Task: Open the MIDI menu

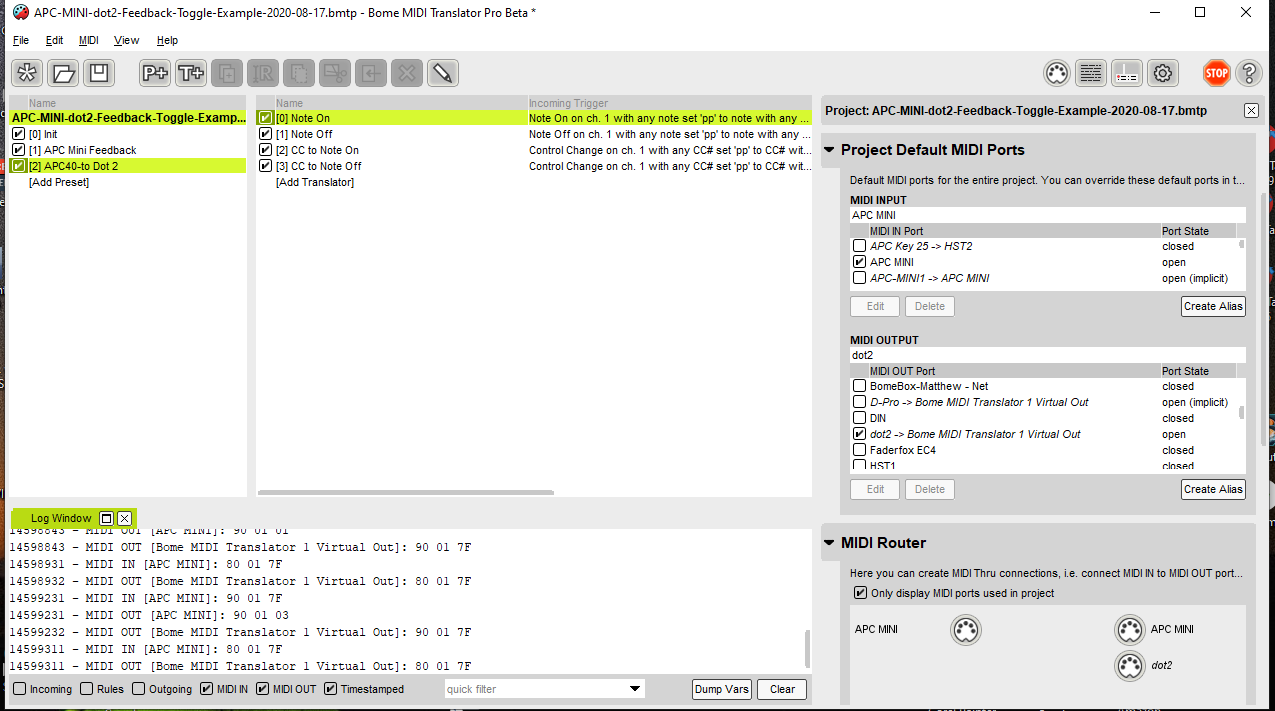Action: (89, 40)
